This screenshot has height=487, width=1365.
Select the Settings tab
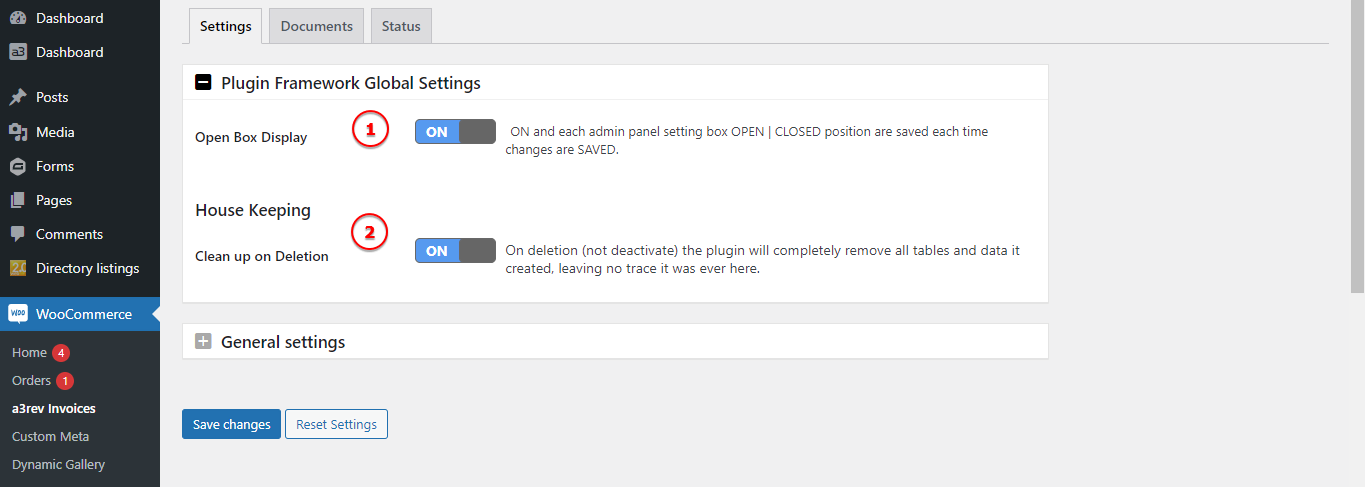tap(225, 26)
